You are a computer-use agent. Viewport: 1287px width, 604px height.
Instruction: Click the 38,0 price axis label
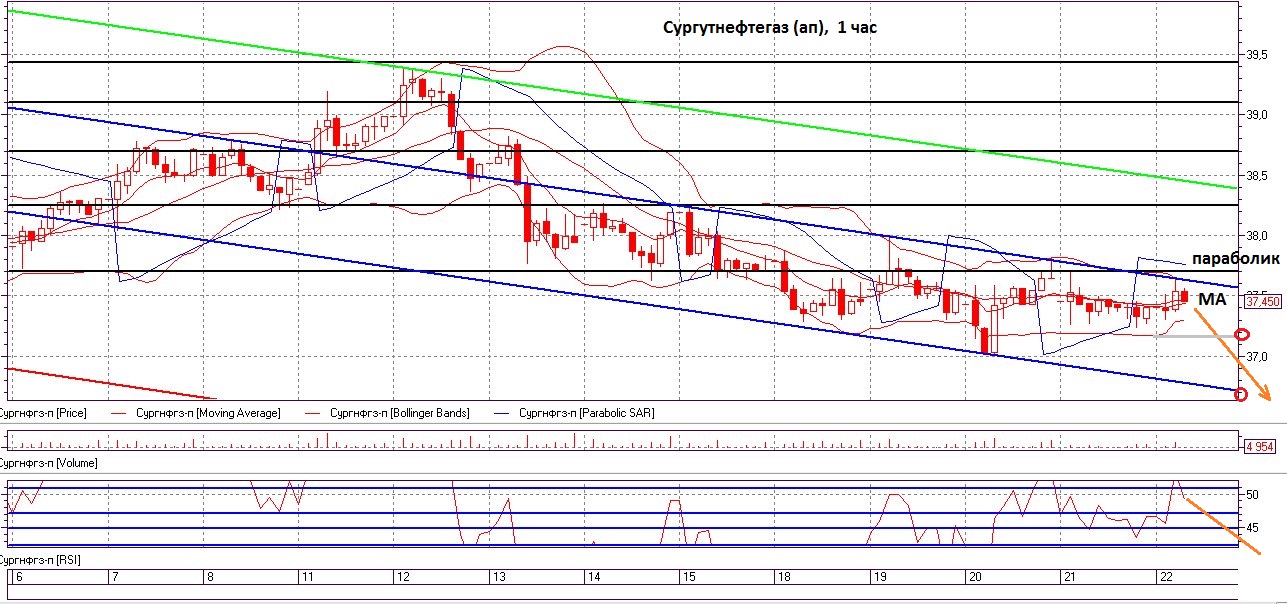(1257, 236)
